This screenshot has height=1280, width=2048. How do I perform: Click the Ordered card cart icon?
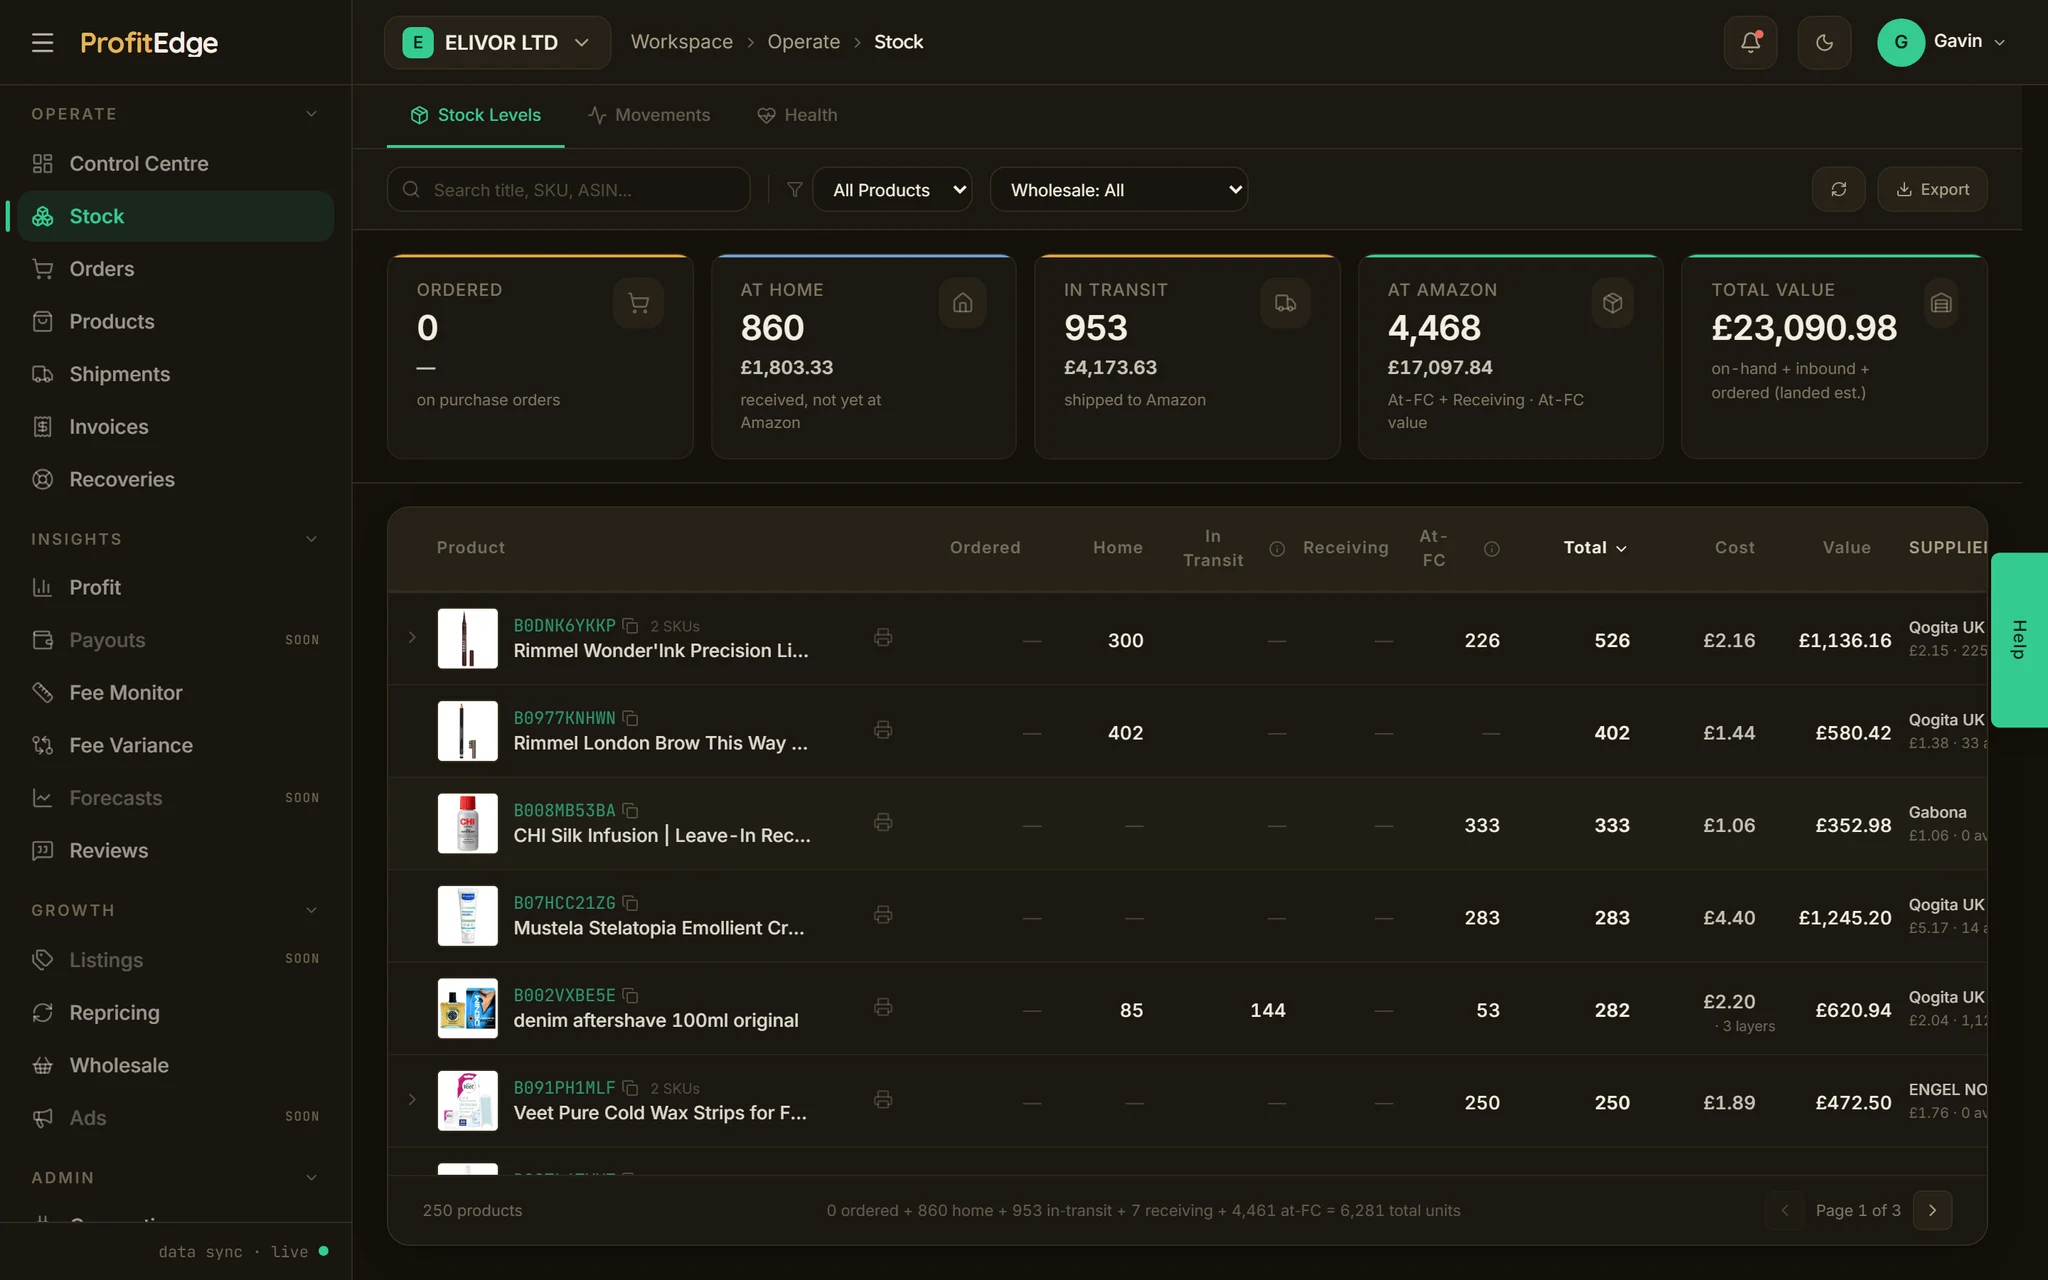pos(638,303)
